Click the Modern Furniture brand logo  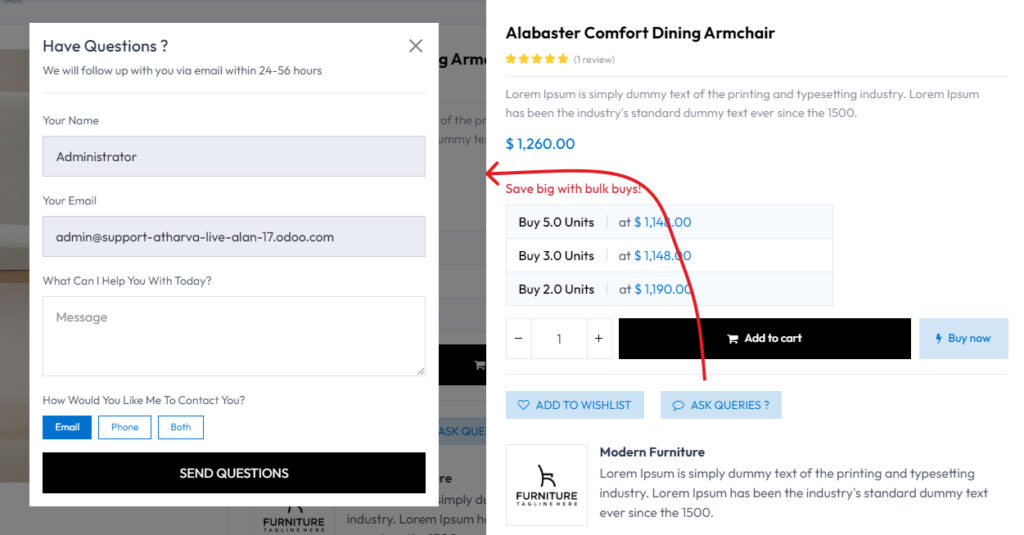click(x=546, y=485)
